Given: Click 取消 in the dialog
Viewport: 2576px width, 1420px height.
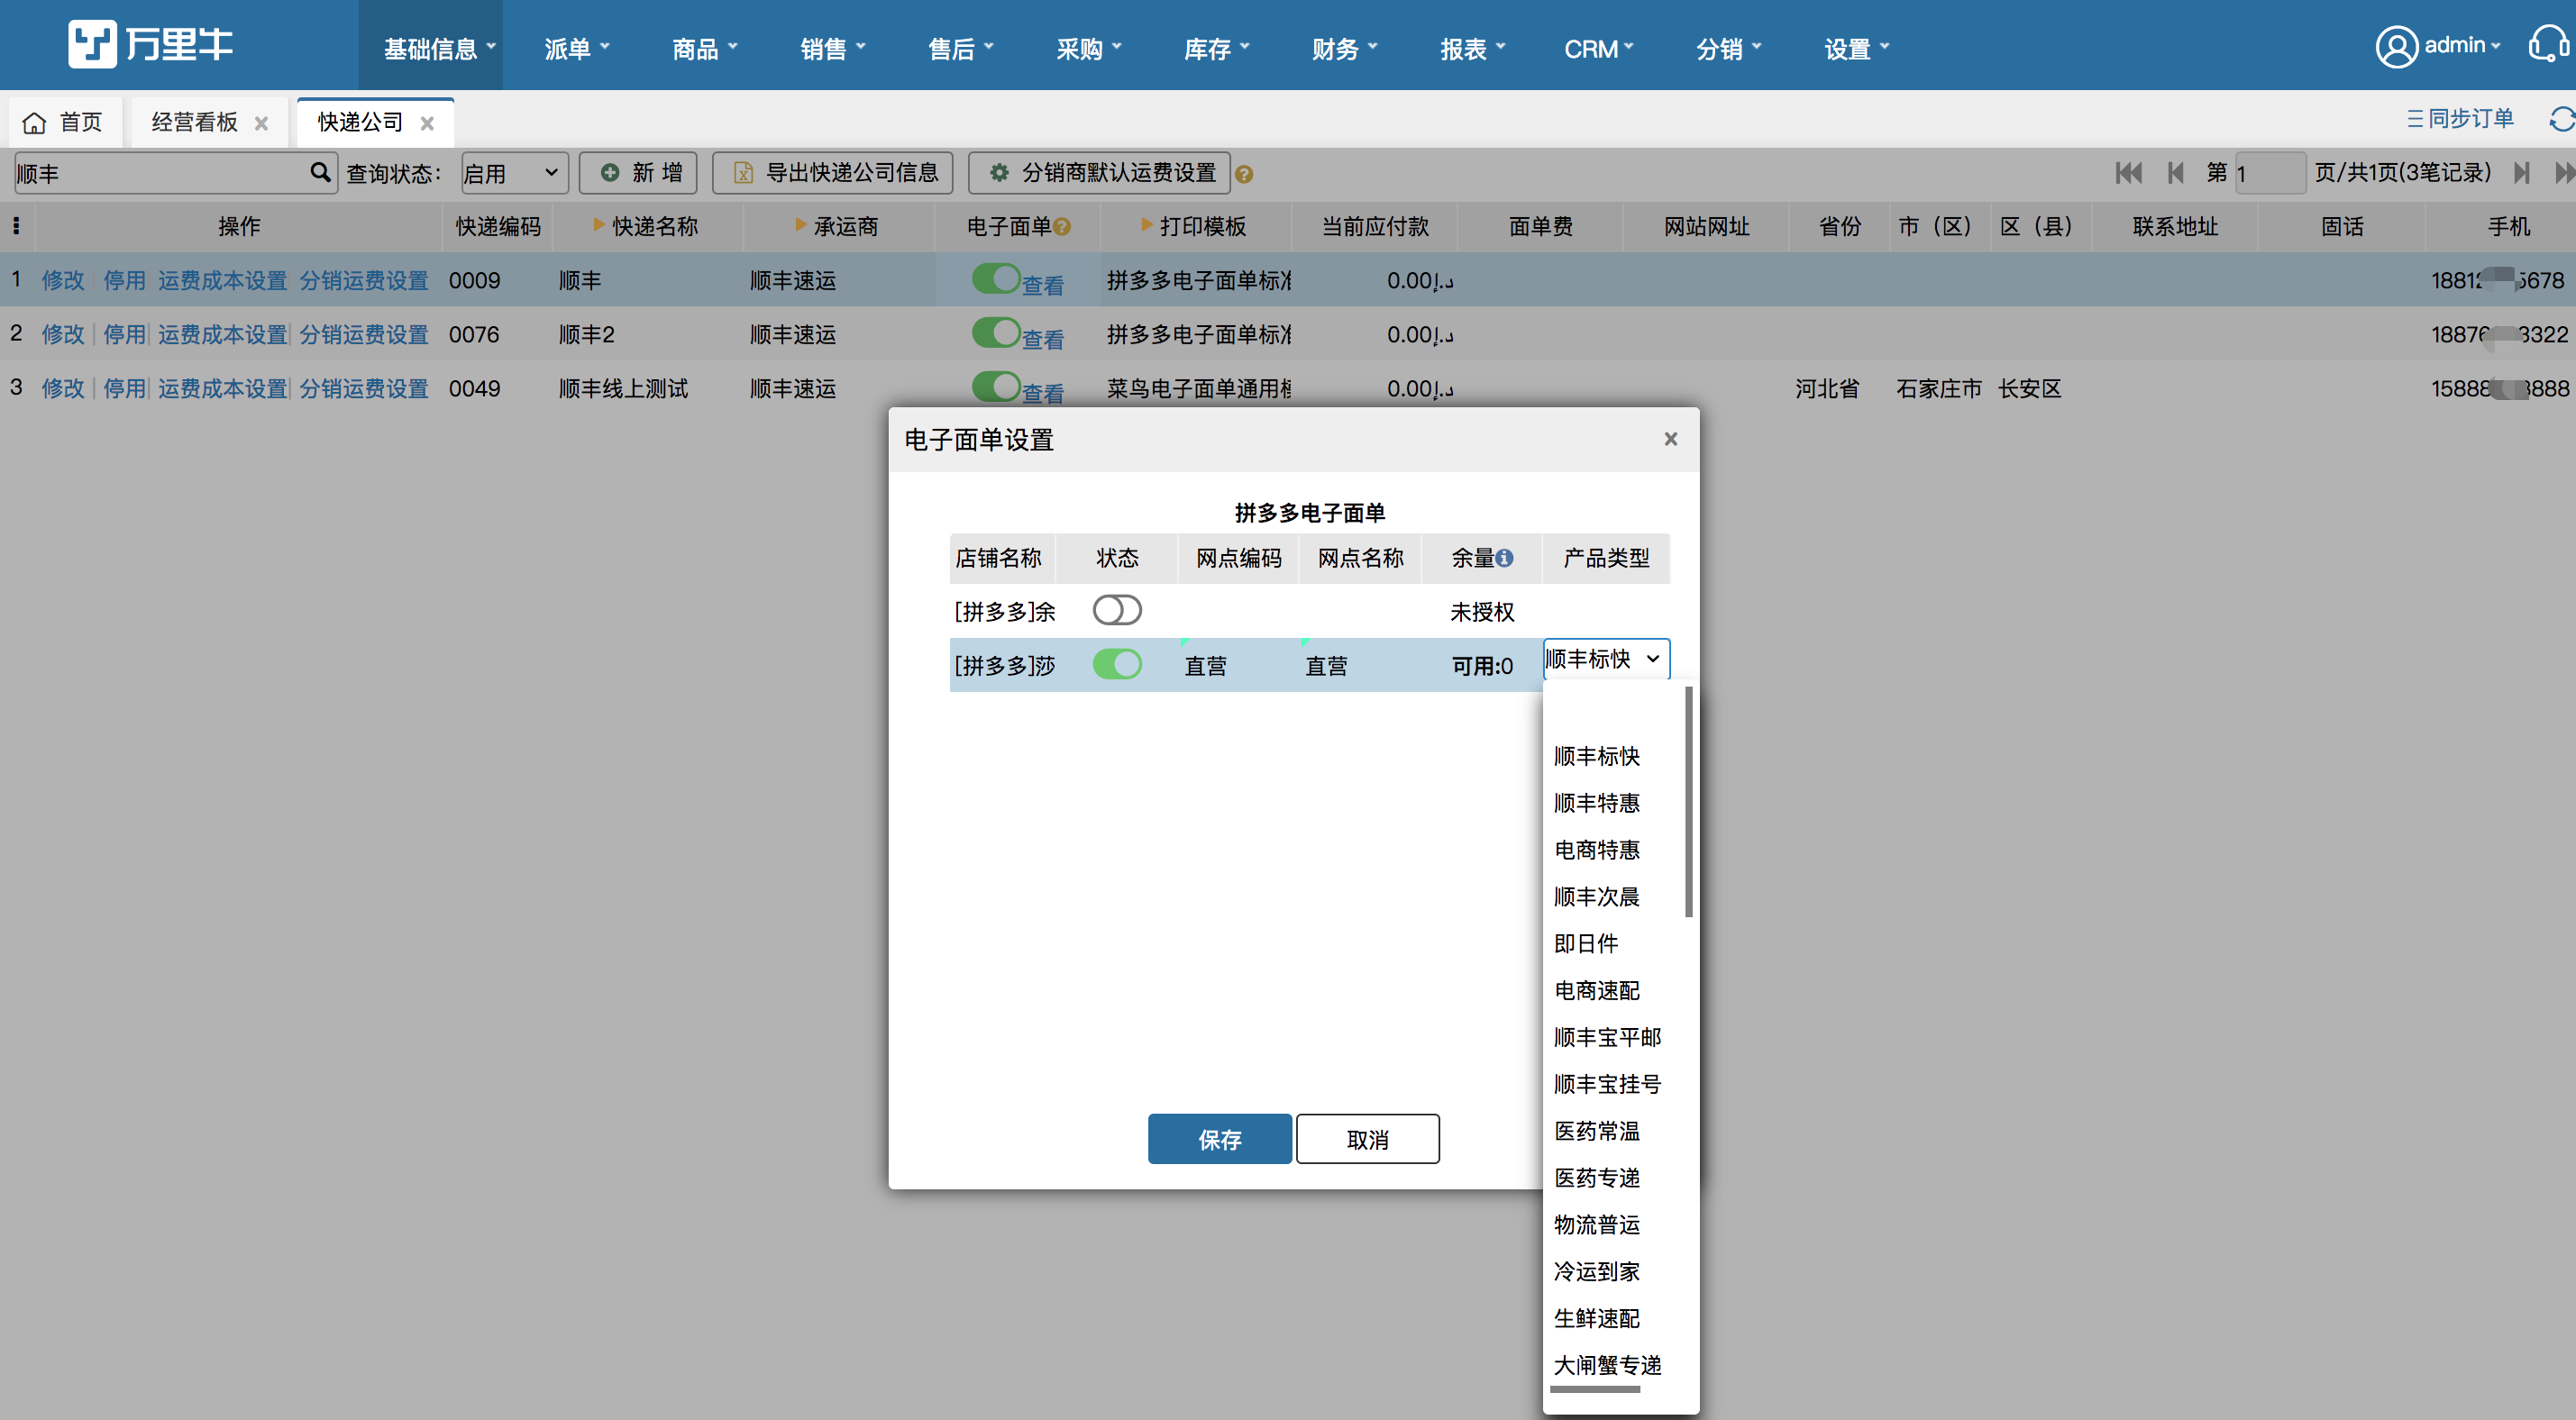Looking at the screenshot, I should pos(1367,1139).
